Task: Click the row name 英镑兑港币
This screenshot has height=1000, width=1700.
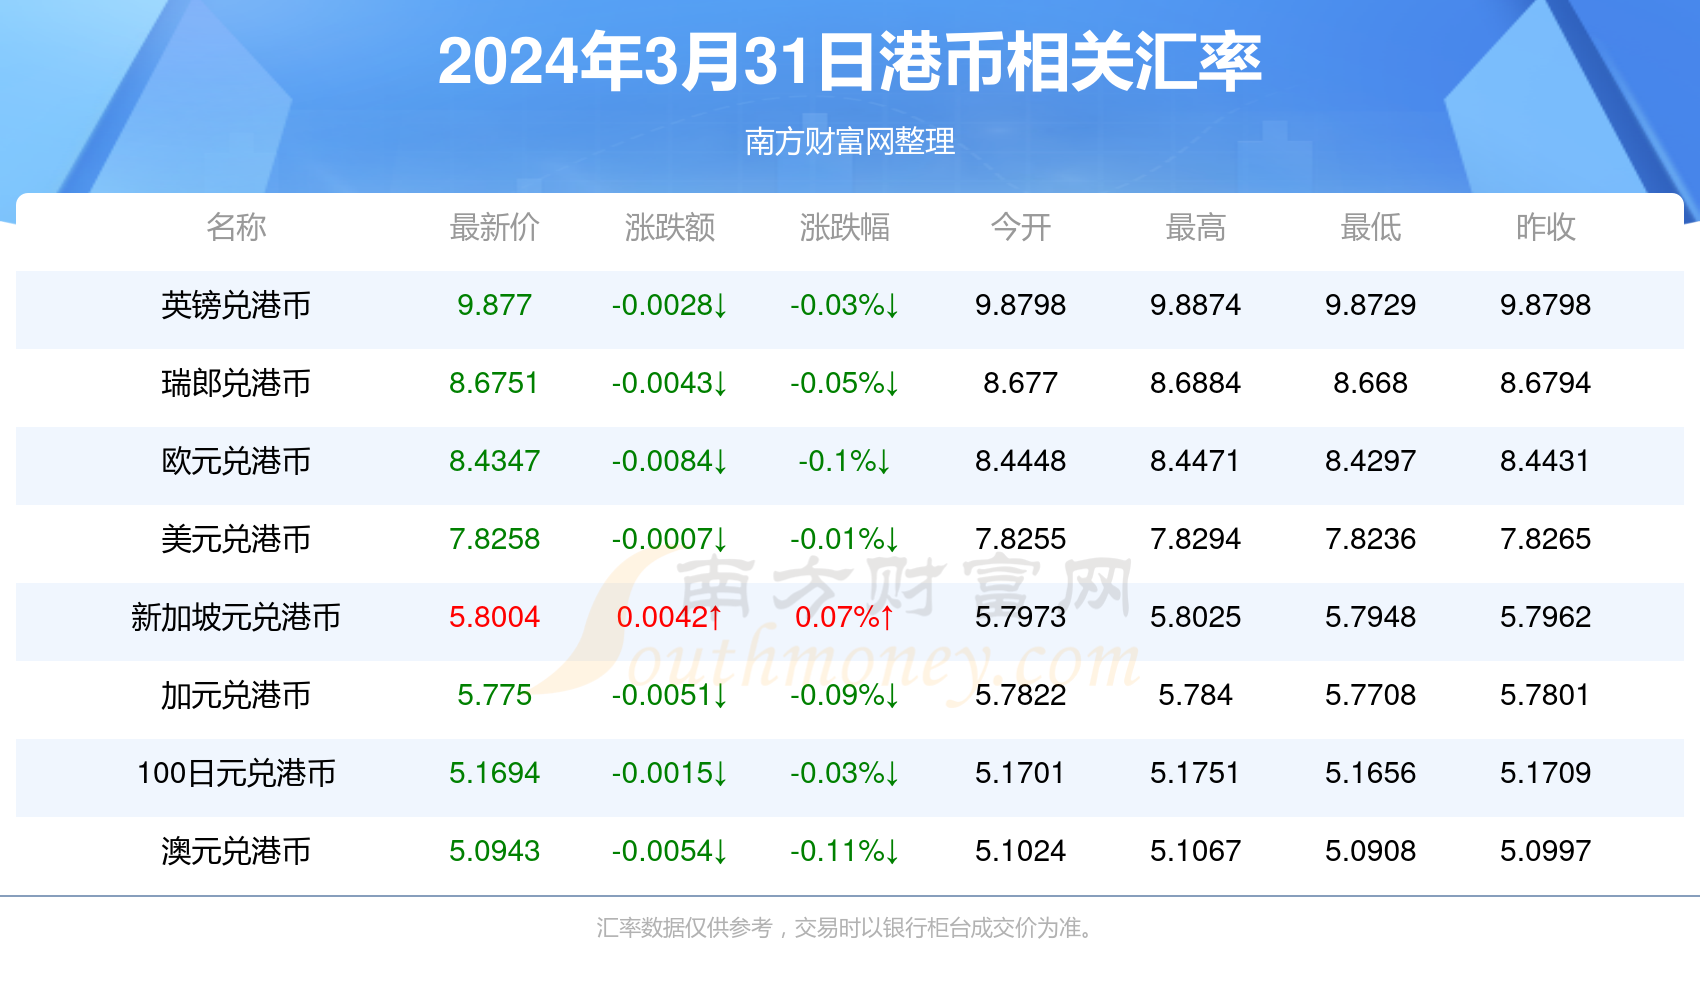Action: pos(236,305)
